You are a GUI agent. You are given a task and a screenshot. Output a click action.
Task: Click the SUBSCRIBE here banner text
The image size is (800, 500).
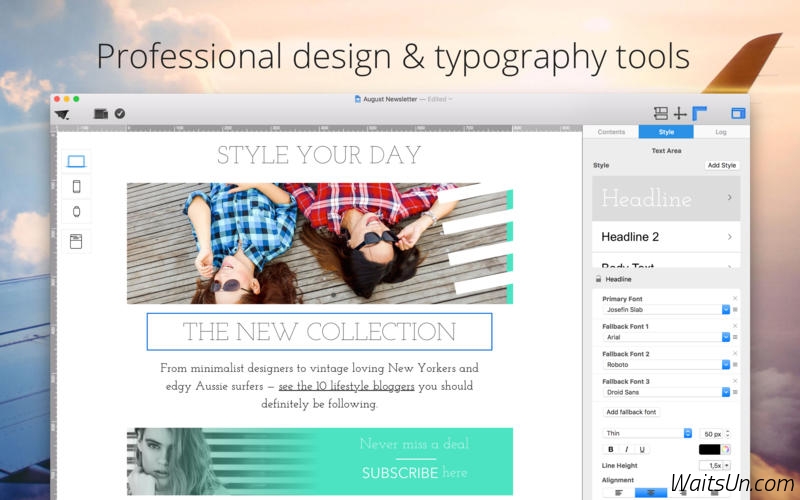click(414, 473)
